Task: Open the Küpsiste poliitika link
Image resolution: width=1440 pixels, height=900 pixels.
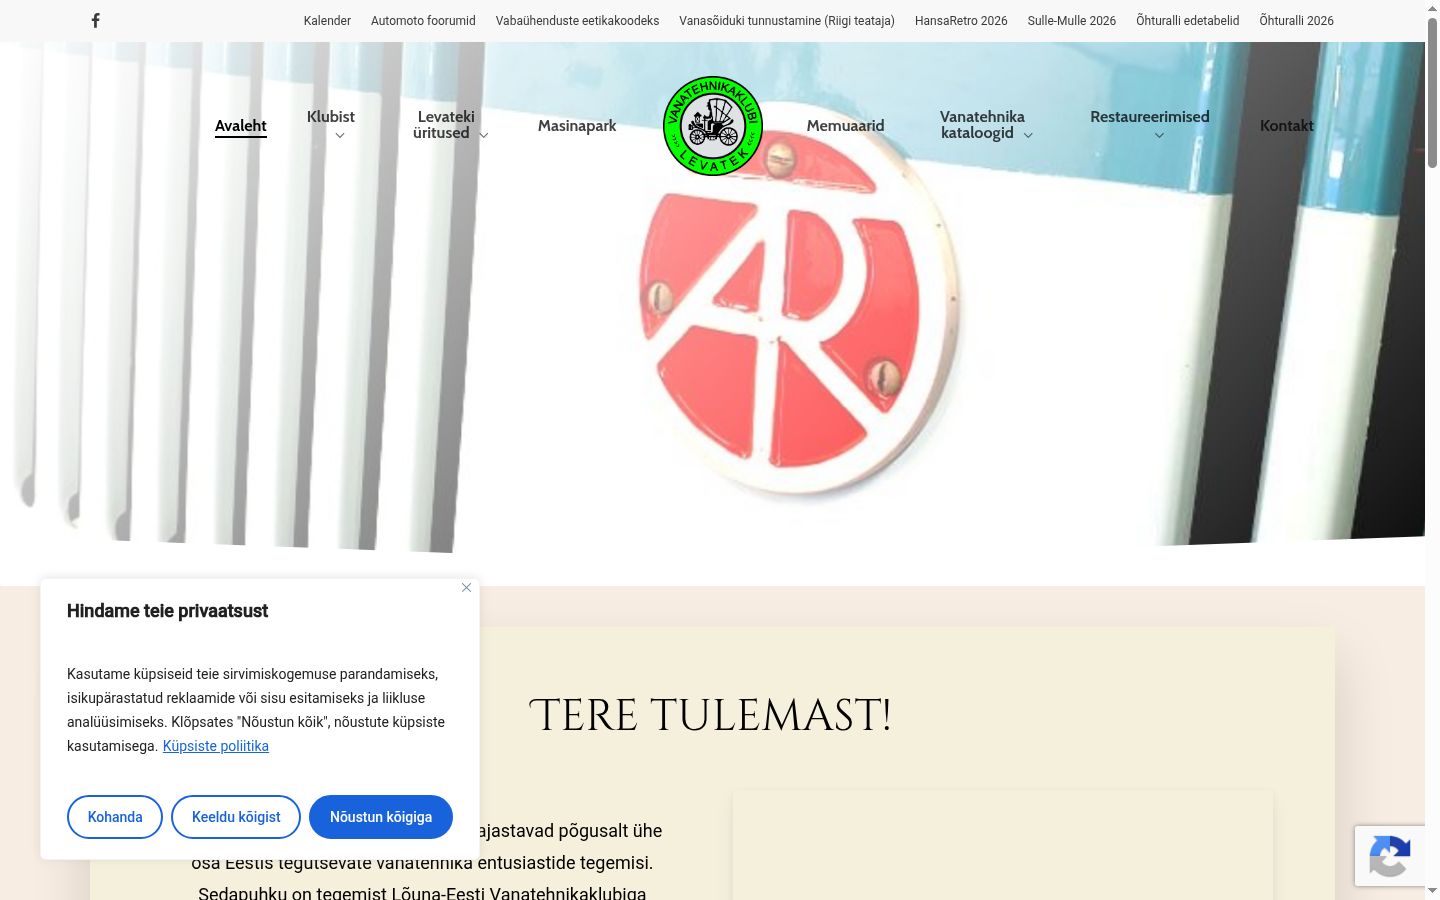Action: [x=216, y=746]
